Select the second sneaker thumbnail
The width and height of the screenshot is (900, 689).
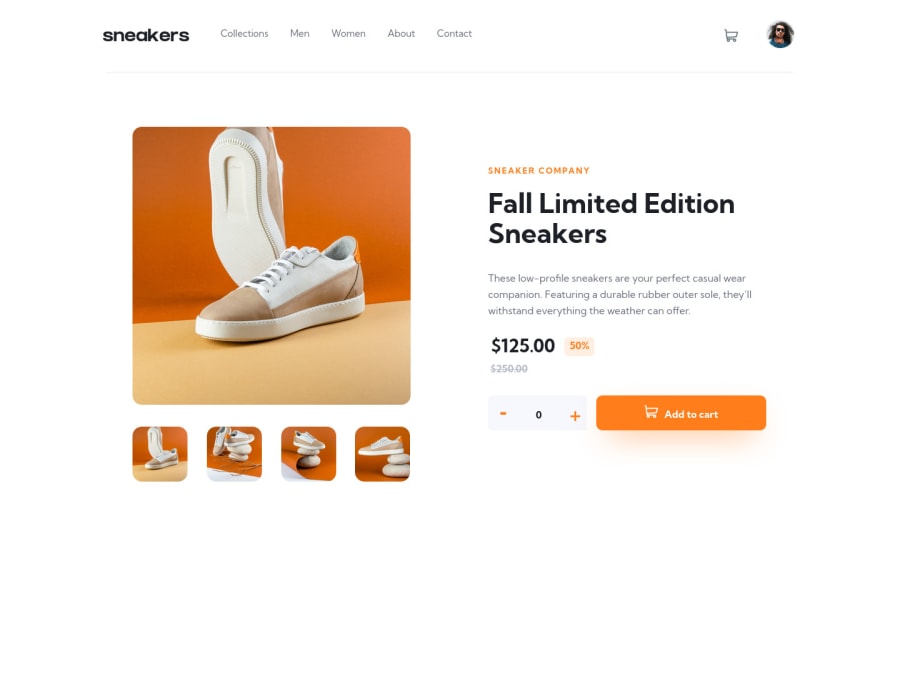tap(234, 454)
